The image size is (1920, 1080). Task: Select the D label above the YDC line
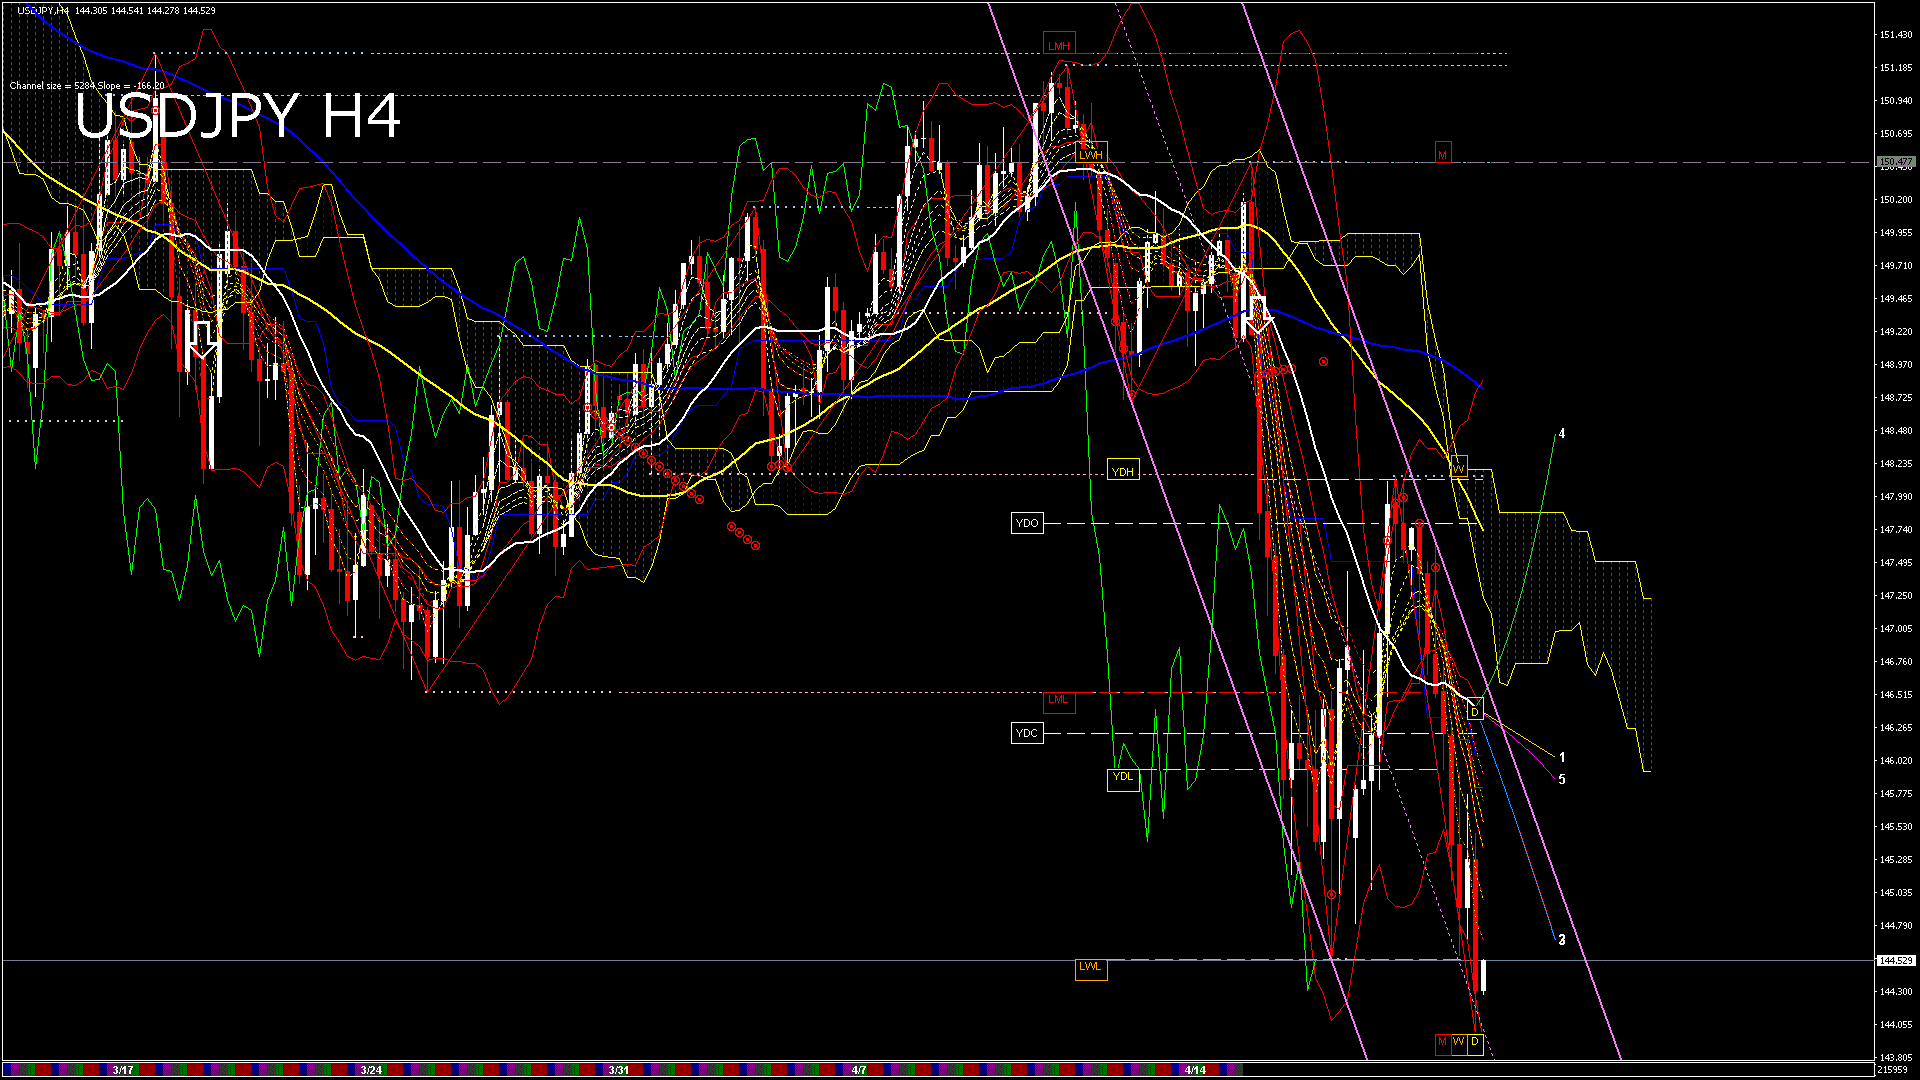click(1475, 710)
